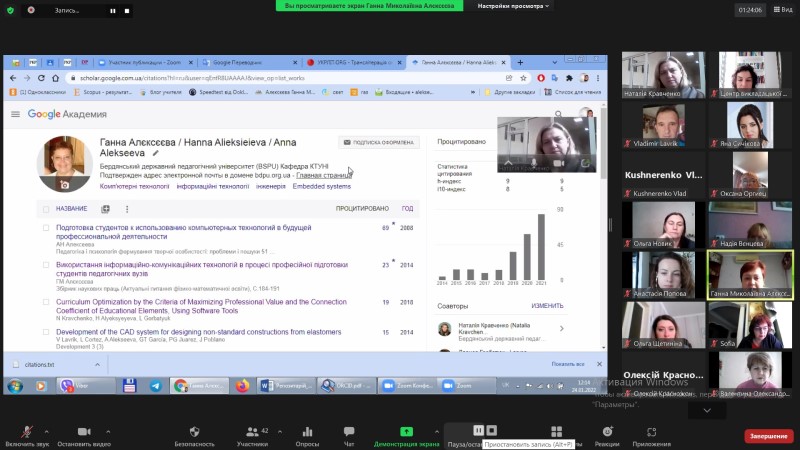Tick the checkbox beside Curriculum Optimization article

[45, 301]
